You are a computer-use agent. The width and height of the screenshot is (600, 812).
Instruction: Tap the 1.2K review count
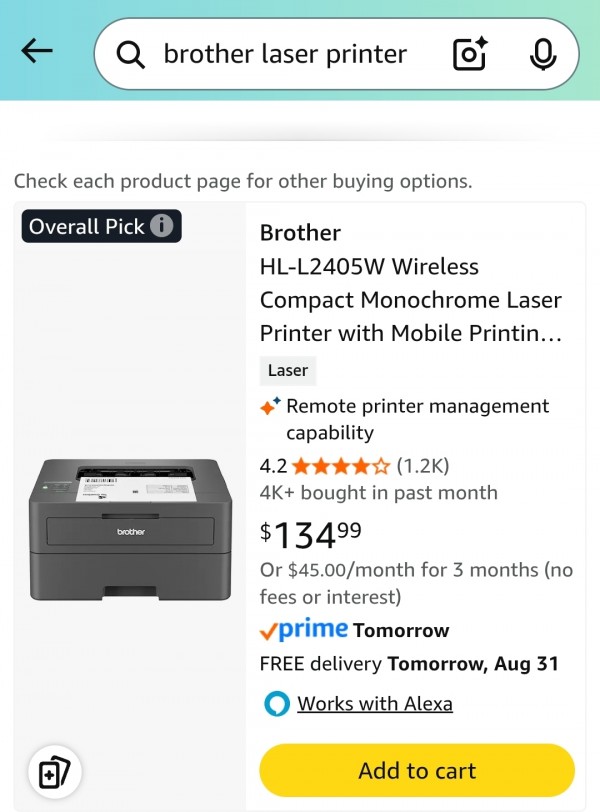pos(423,466)
